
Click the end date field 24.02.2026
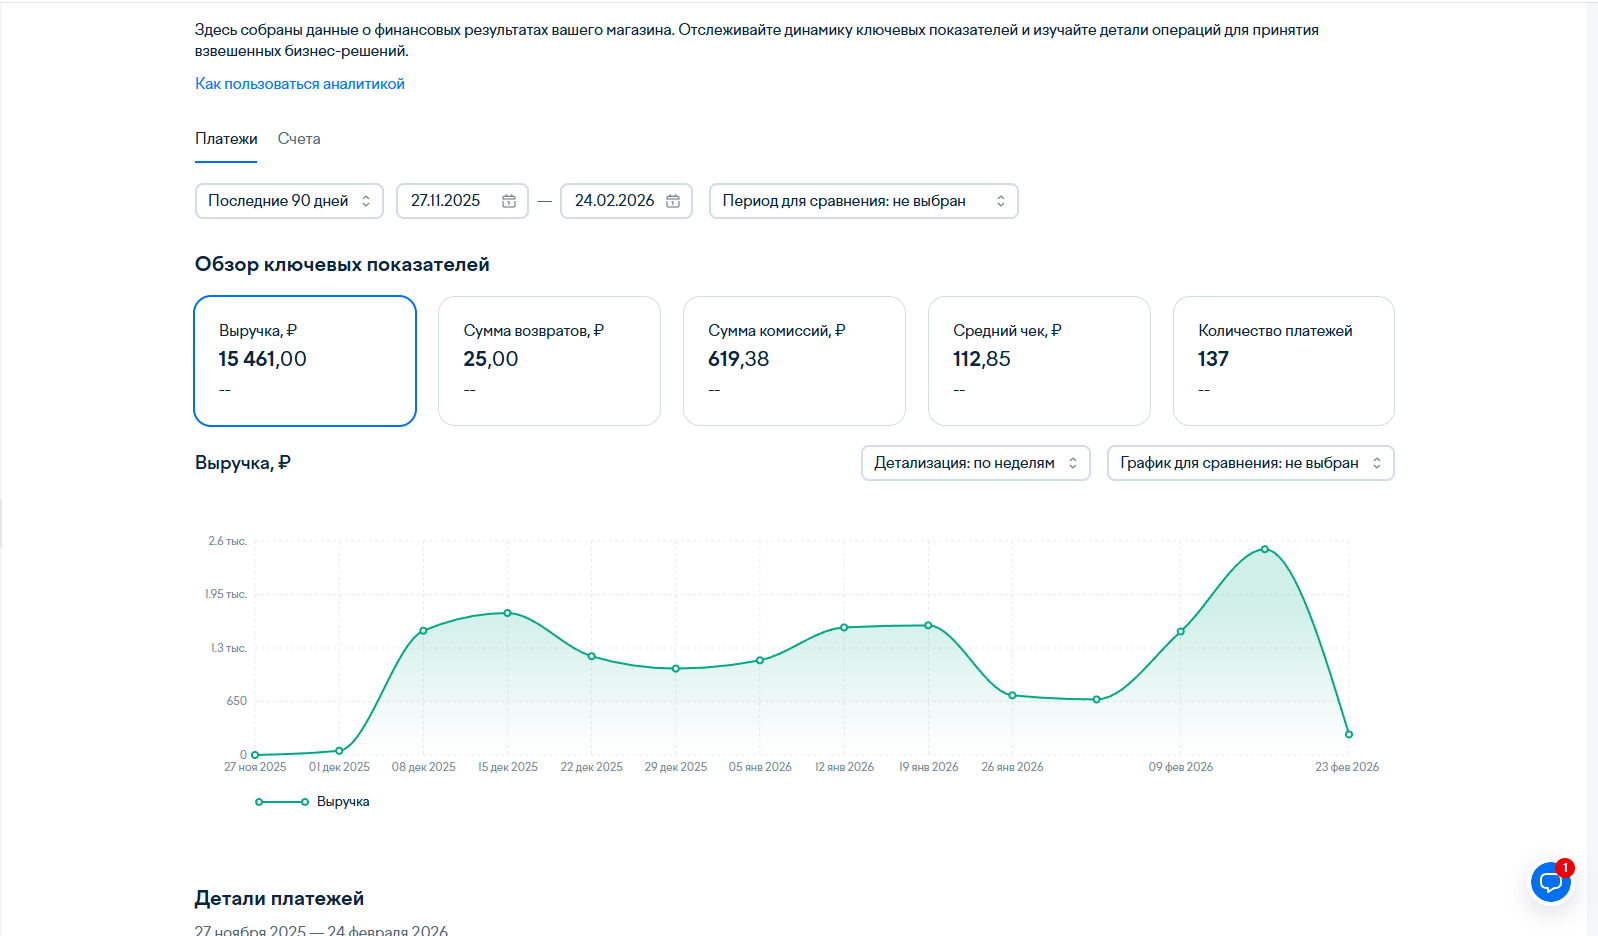[614, 201]
